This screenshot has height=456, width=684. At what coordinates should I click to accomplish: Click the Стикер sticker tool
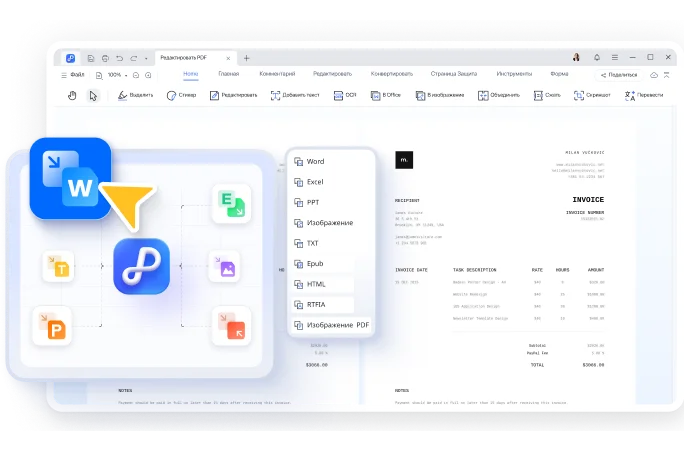click(181, 95)
